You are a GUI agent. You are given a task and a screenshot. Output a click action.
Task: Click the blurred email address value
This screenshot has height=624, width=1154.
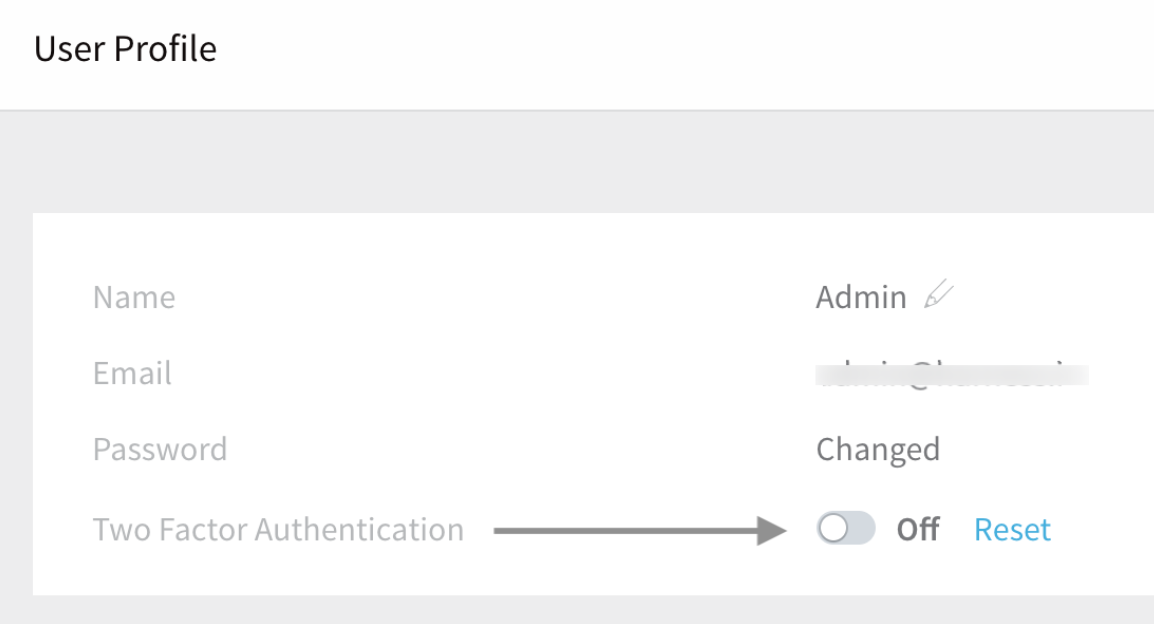[952, 374]
